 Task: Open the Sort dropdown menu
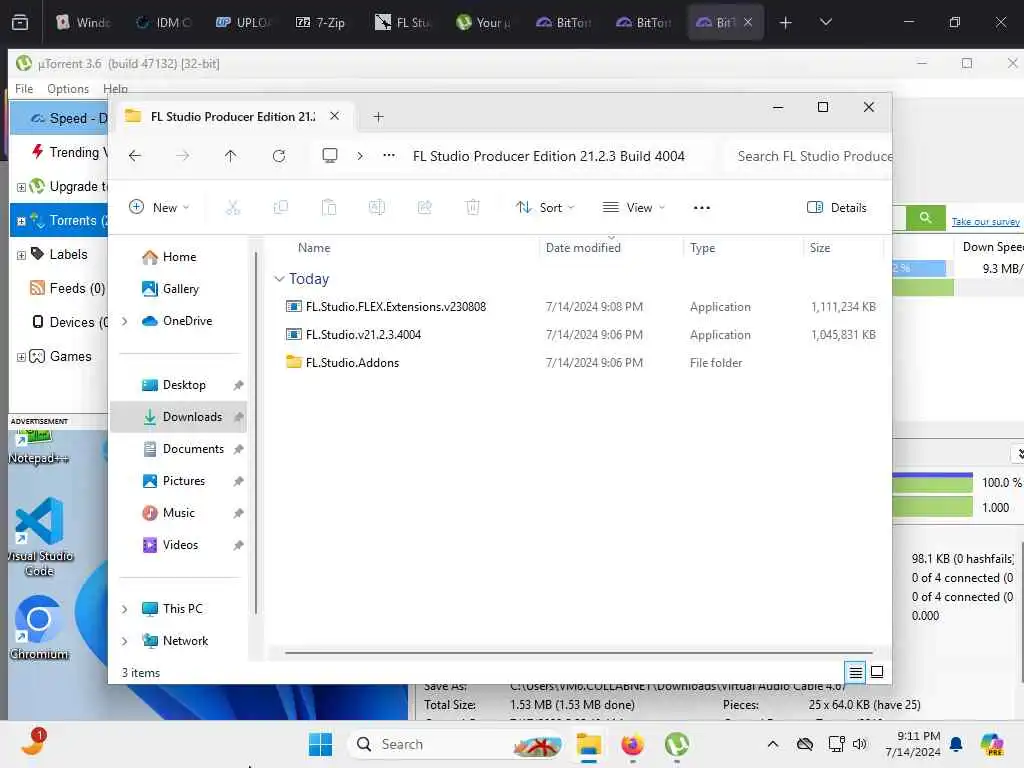tap(545, 208)
